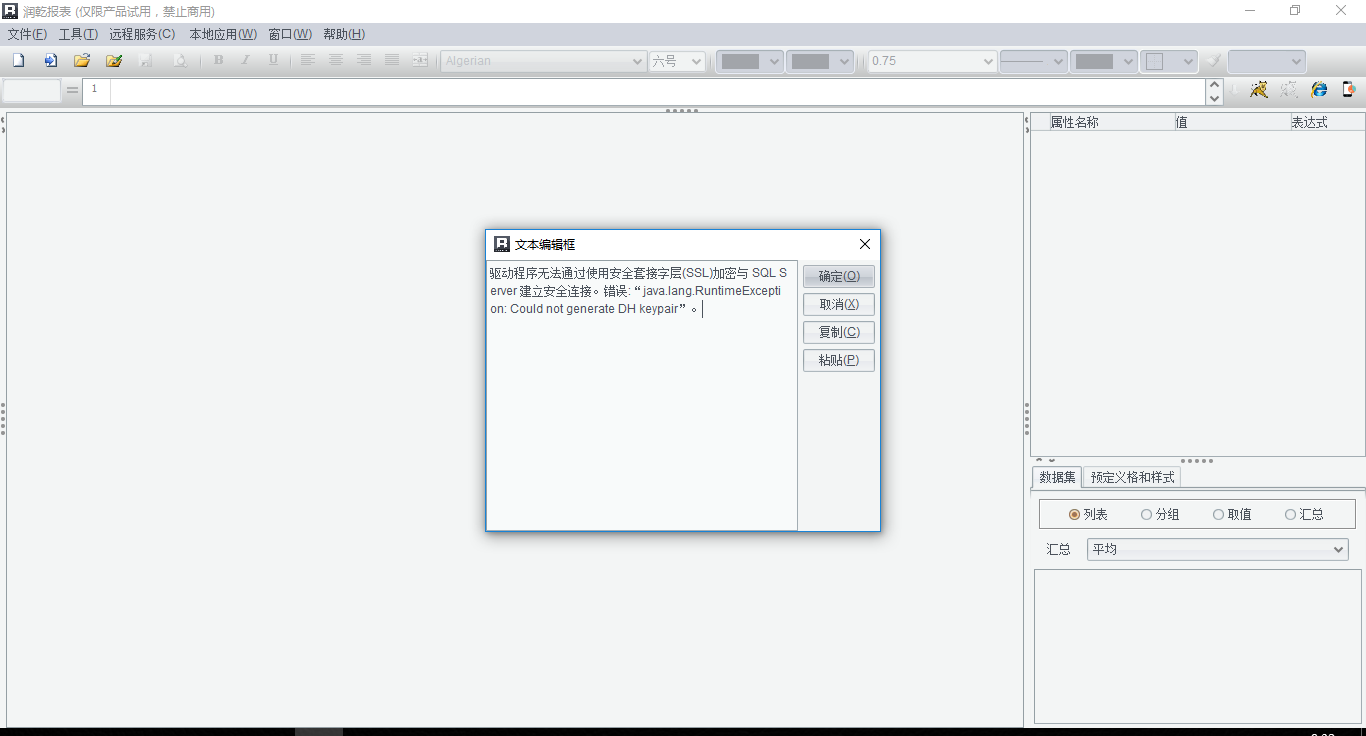Click the print preview magnifier icon
Image resolution: width=1366 pixels, height=736 pixels.
tap(180, 61)
